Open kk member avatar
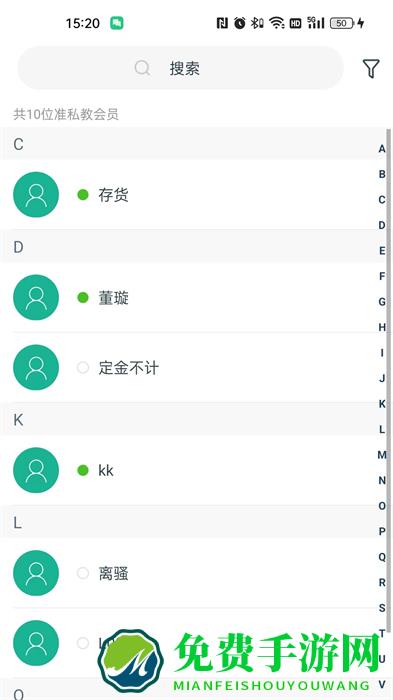This screenshot has width=393, height=700. [36, 470]
